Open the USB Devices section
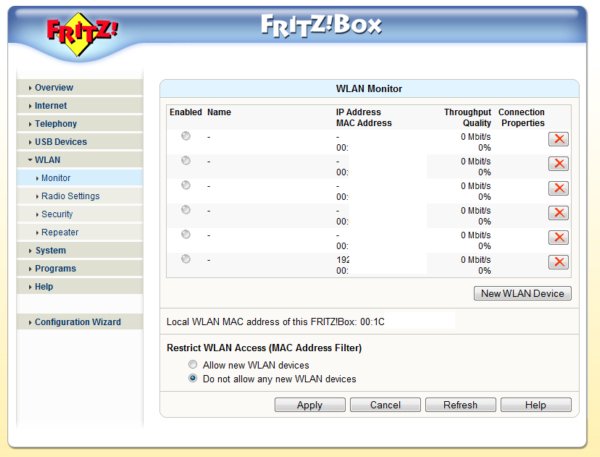600x457 pixels. (60, 142)
